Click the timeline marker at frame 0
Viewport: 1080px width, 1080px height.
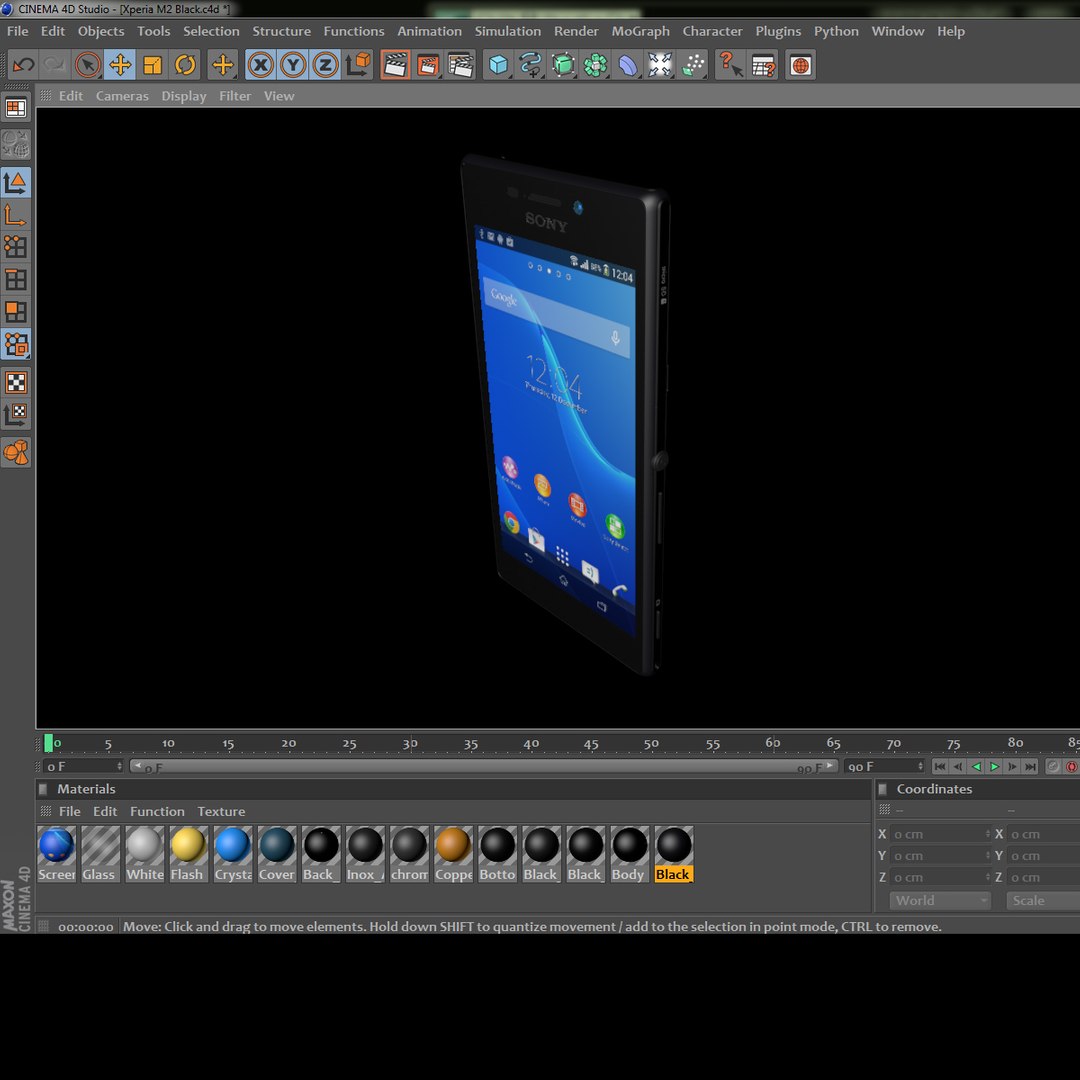pos(48,743)
